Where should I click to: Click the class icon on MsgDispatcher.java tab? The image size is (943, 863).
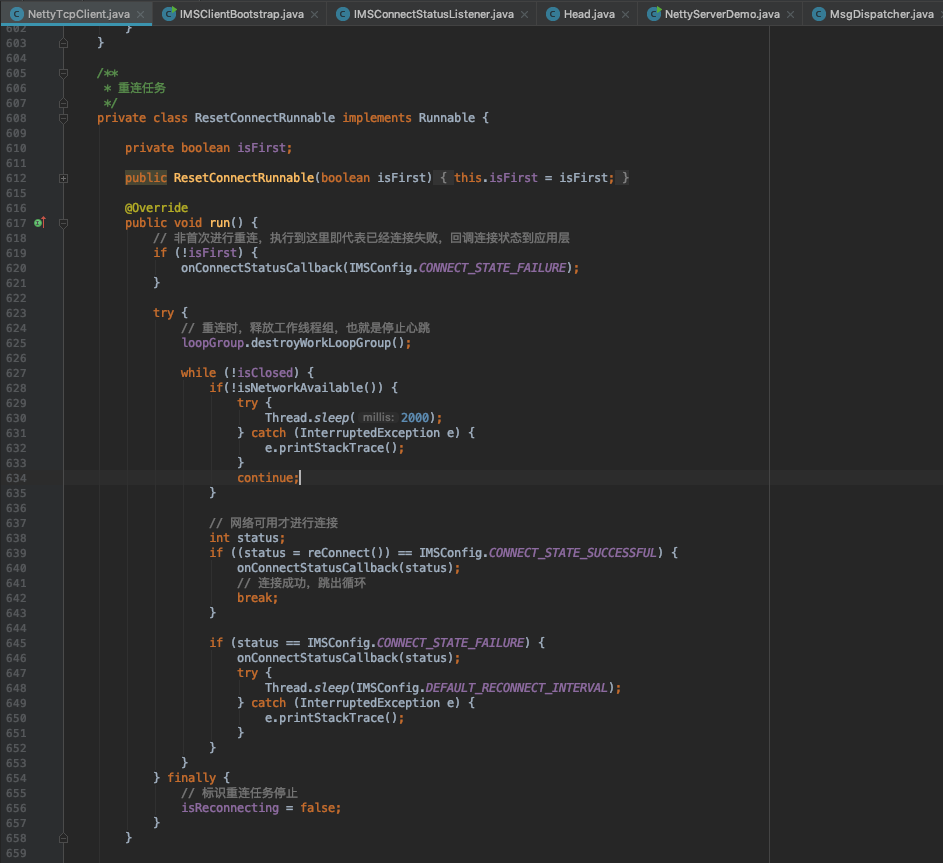coord(819,14)
